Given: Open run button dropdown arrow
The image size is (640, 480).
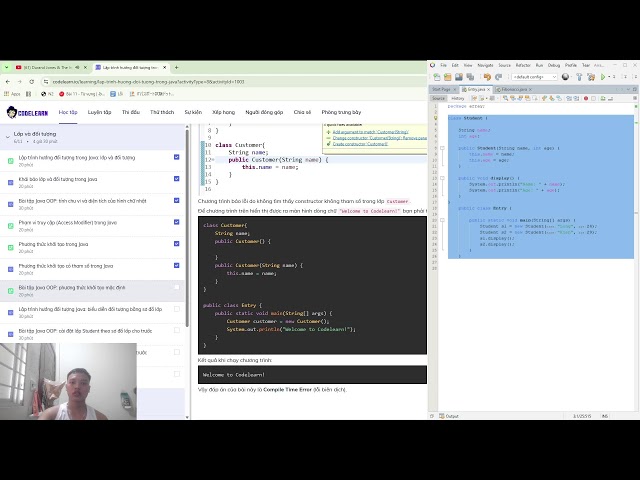Looking at the screenshot, I should (609, 77).
